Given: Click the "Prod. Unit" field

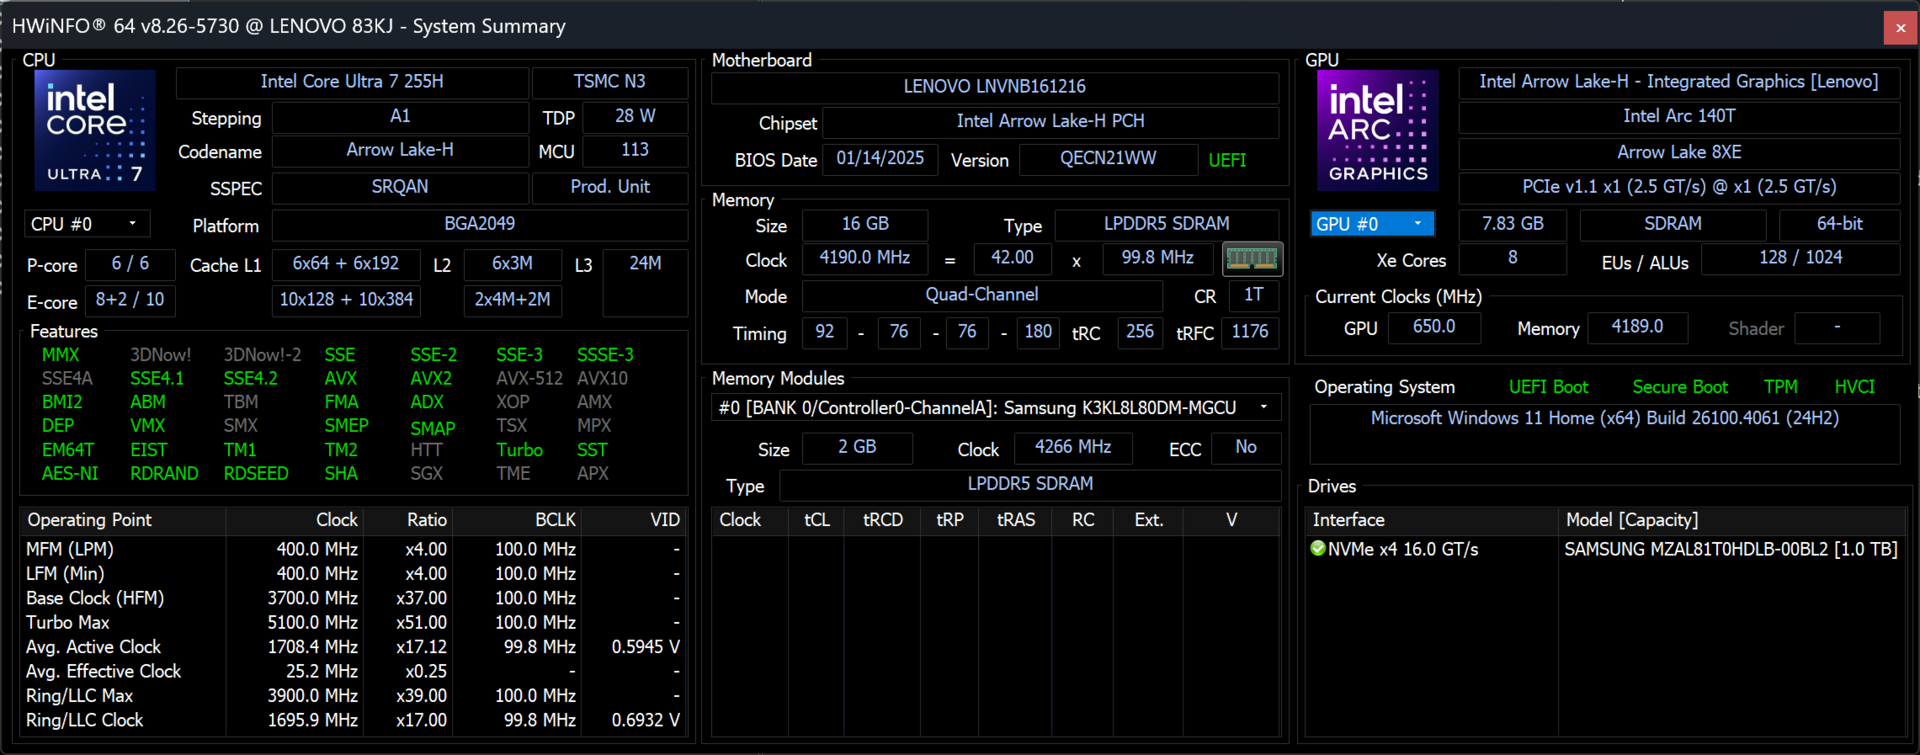Looking at the screenshot, I should click(x=610, y=188).
